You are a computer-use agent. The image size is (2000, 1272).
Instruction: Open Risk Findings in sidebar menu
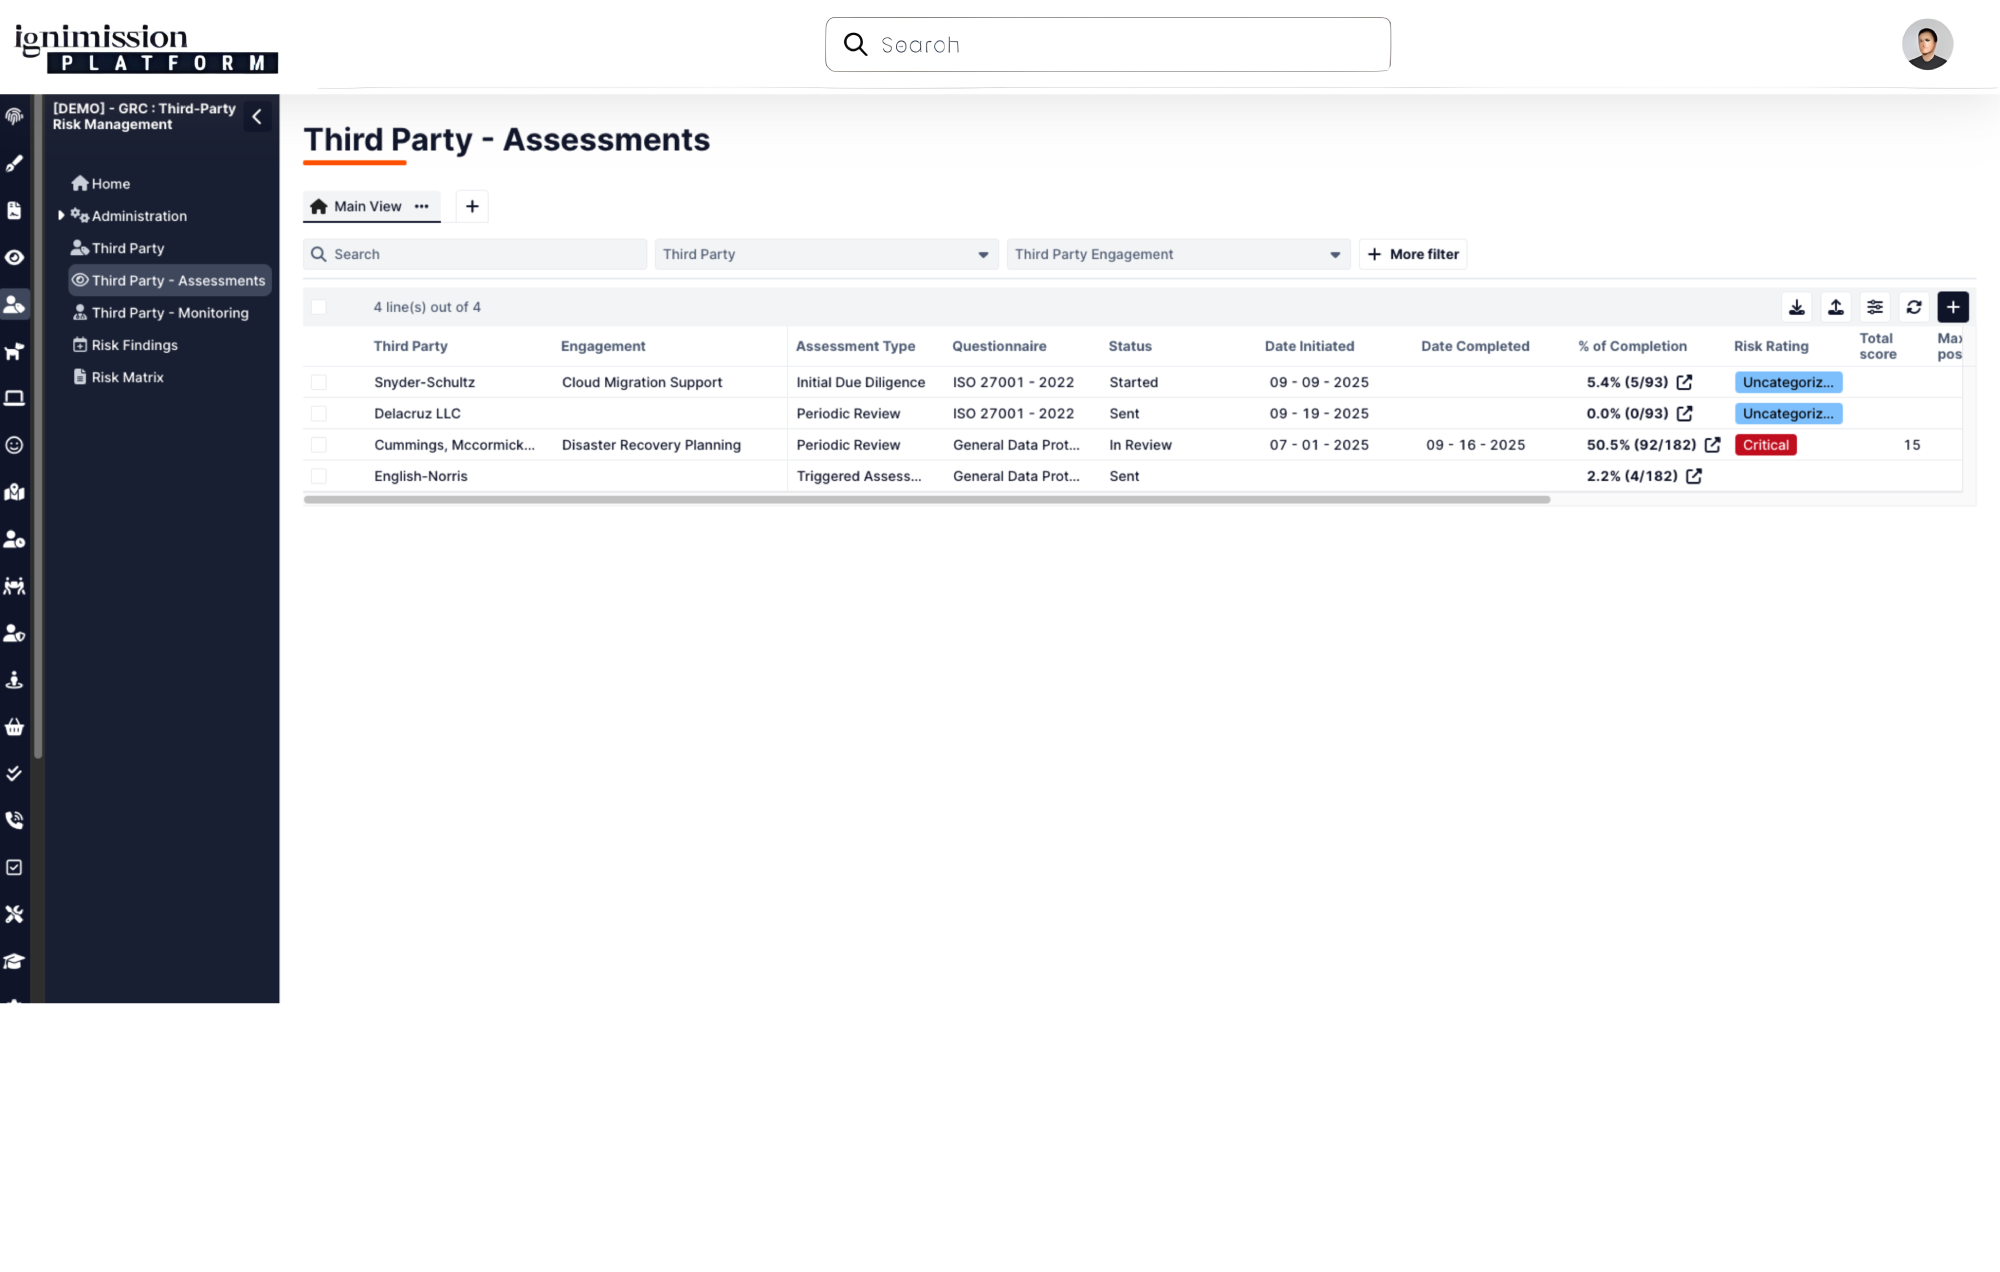pos(134,345)
